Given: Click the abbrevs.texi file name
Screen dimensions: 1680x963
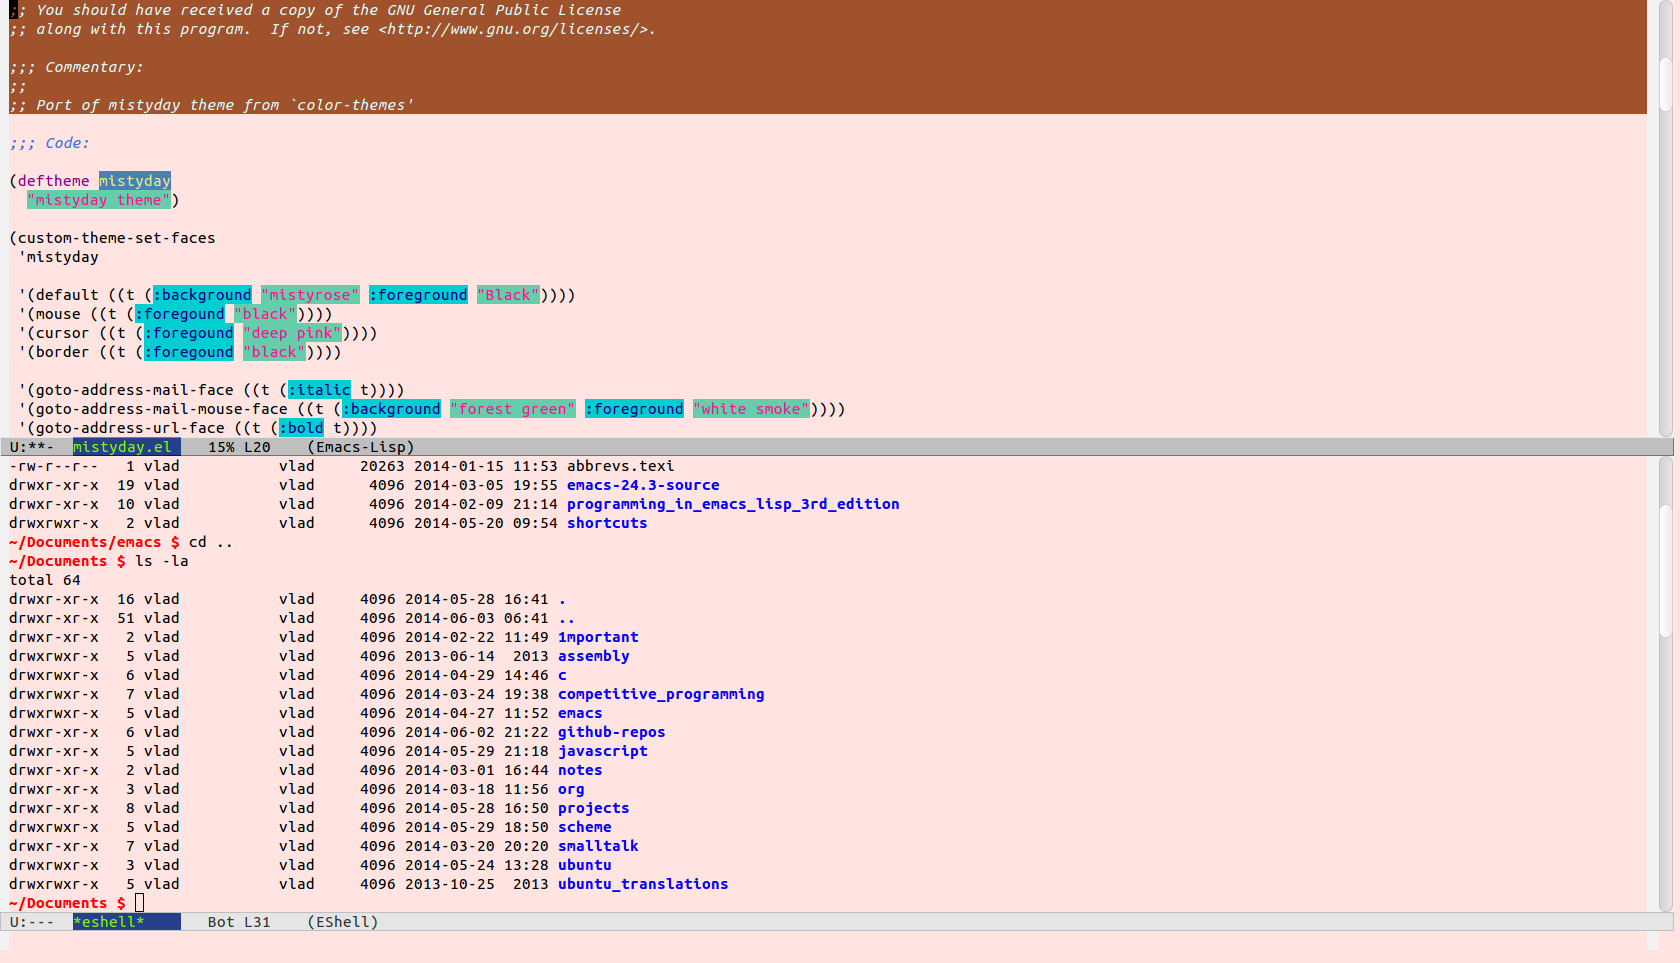Looking at the screenshot, I should 620,466.
